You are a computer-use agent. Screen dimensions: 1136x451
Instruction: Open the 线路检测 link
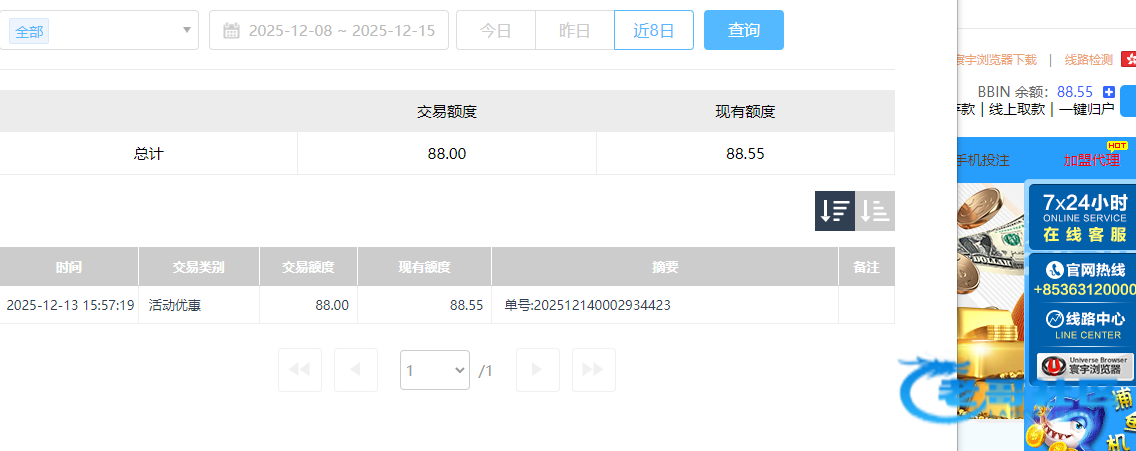[x=1088, y=60]
